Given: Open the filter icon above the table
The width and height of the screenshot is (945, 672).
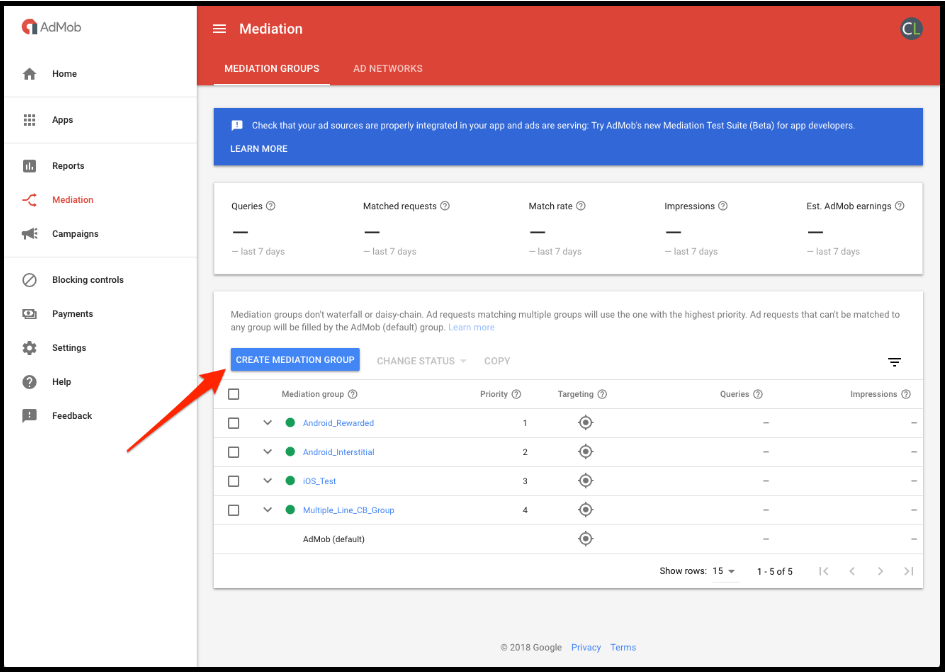Looking at the screenshot, I should [x=894, y=362].
